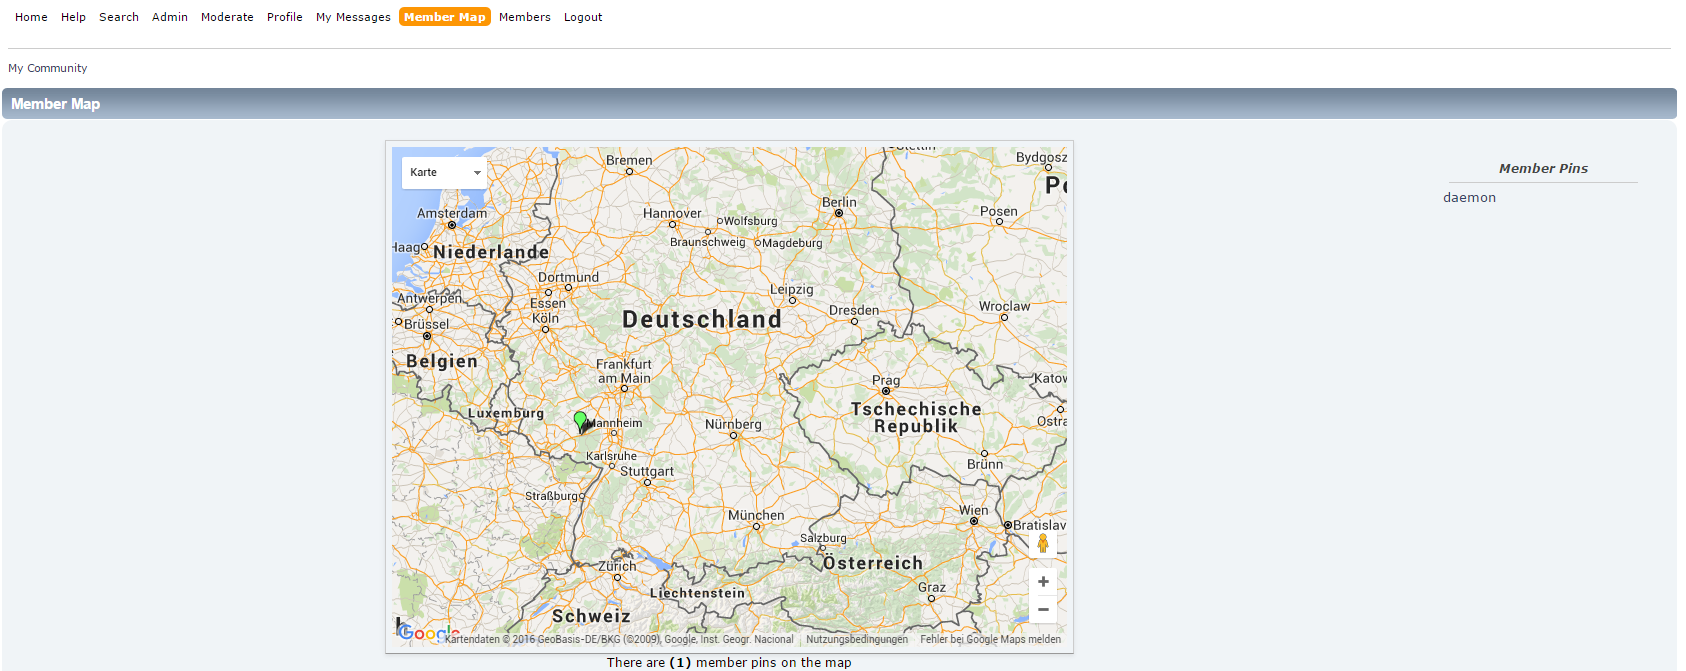Click the My Community breadcrumb link
The width and height of the screenshot is (1686, 671).
pyautogui.click(x=48, y=68)
